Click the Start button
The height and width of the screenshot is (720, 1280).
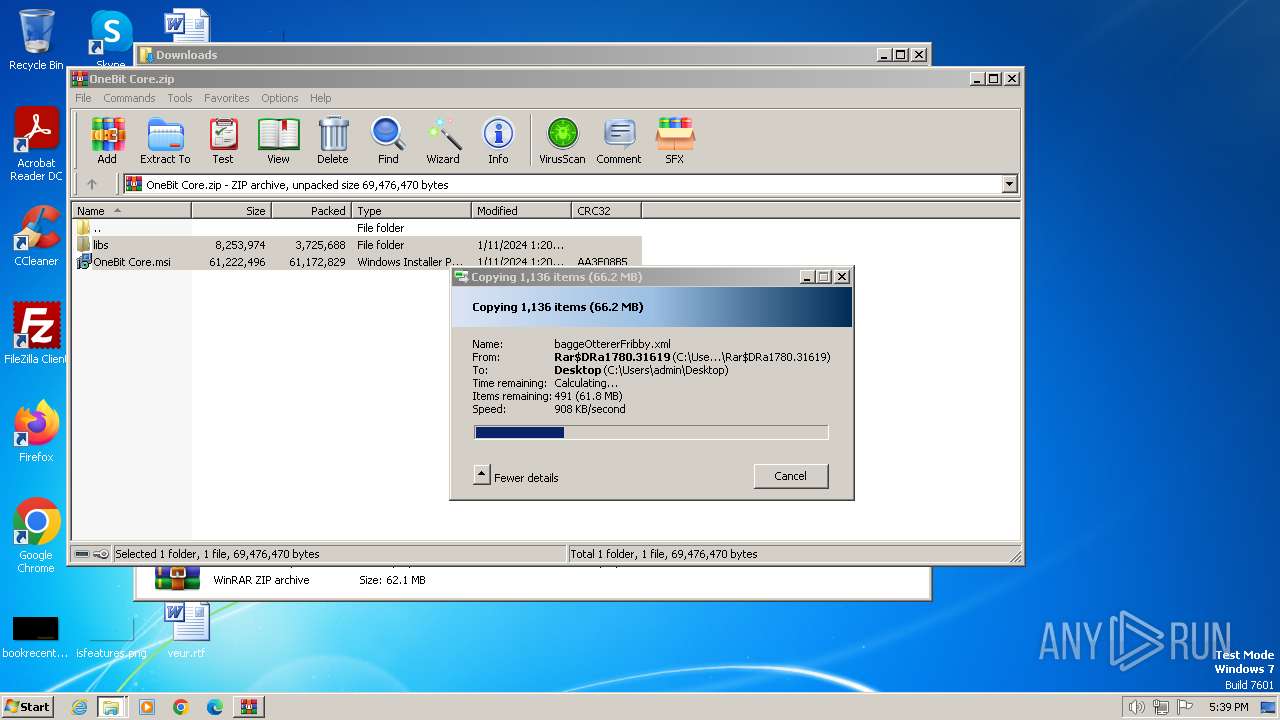[28, 707]
